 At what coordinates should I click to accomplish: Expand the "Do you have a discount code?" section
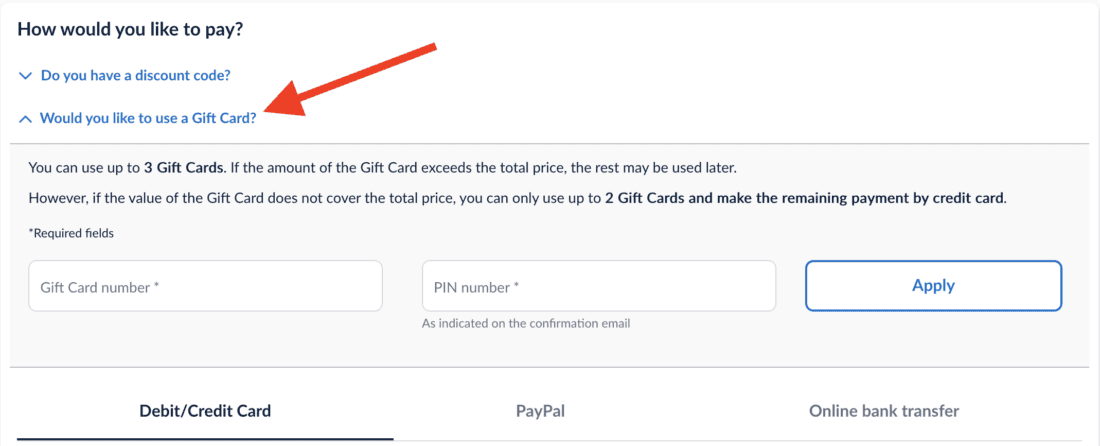(x=136, y=76)
